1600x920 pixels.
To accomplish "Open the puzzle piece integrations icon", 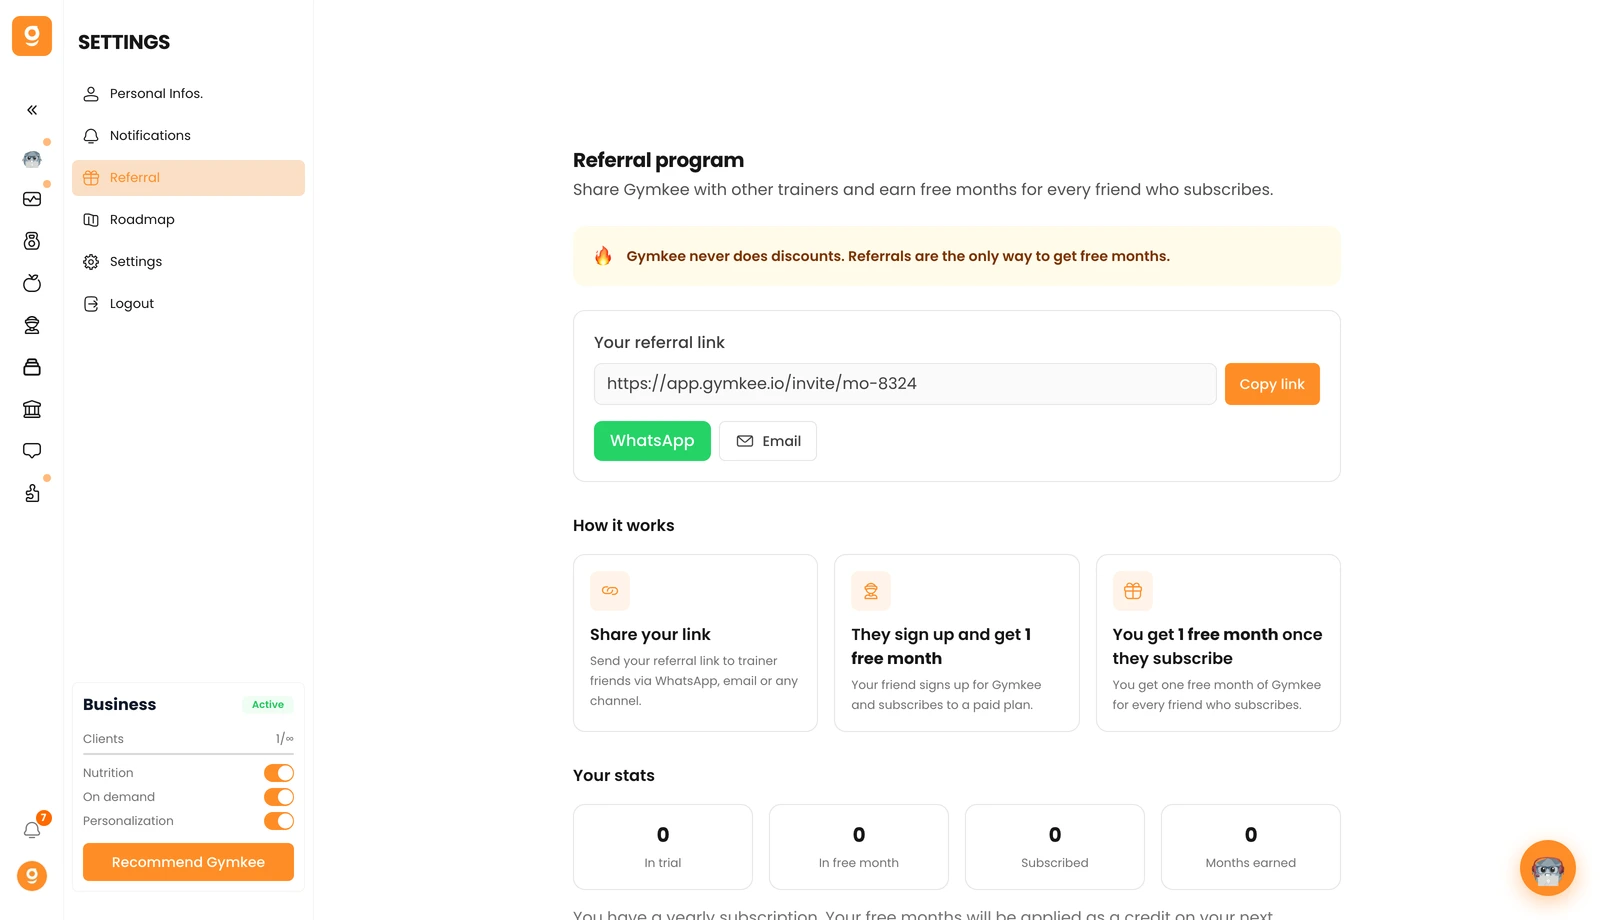I will click(32, 493).
